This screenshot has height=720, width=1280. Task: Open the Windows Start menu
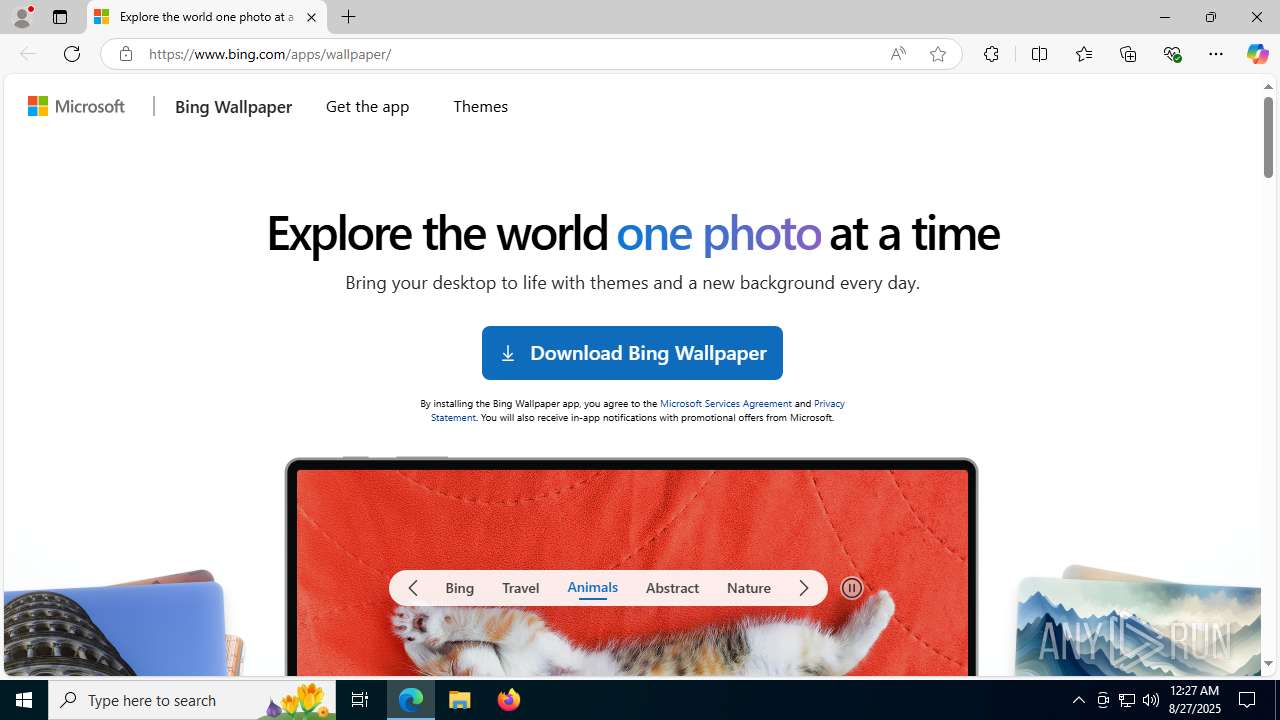(24, 700)
